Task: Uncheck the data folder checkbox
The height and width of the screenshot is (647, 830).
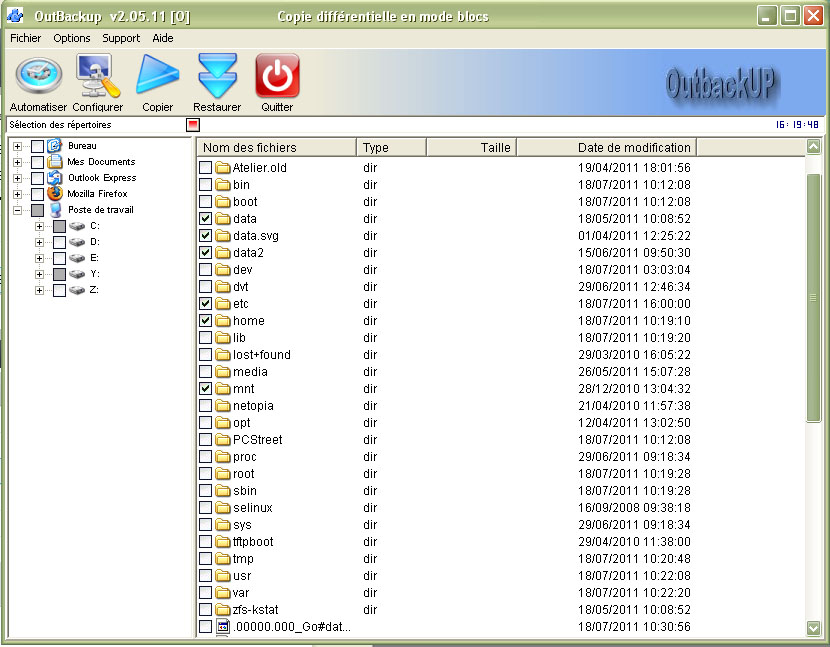Action: pyautogui.click(x=205, y=219)
